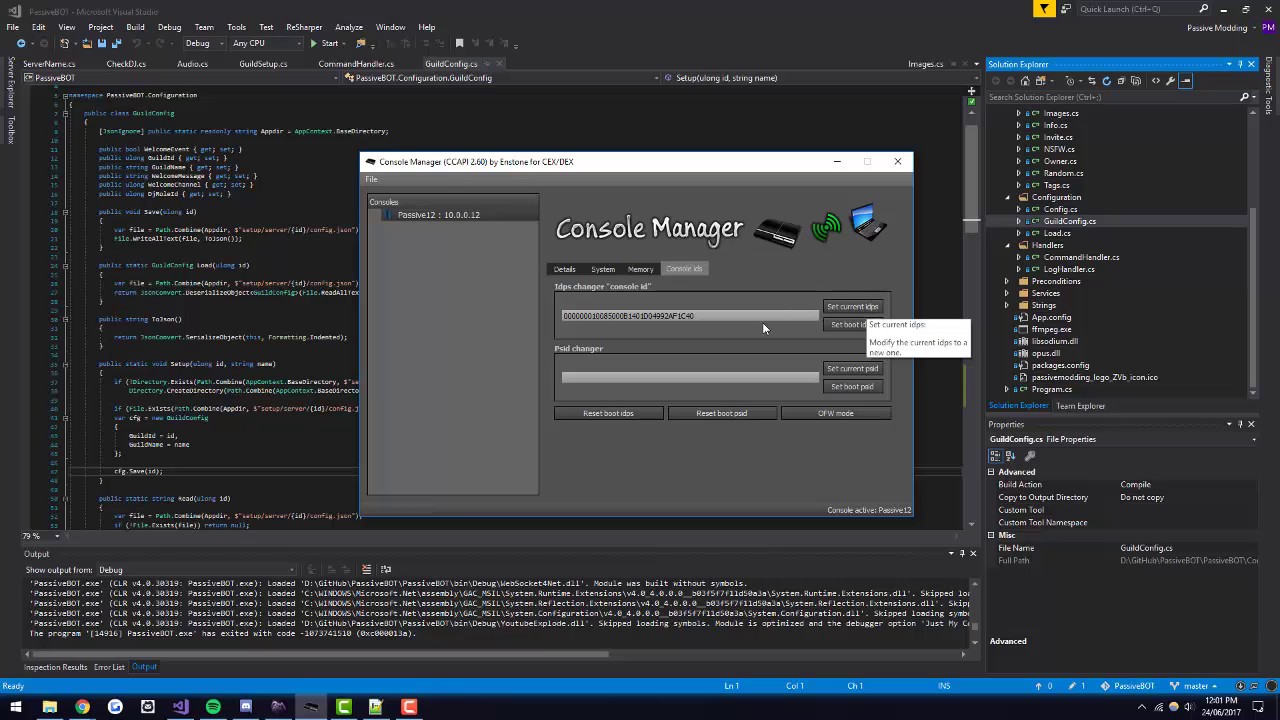Image resolution: width=1280 pixels, height=720 pixels.
Task: Expand the Preconditions folder
Action: 1007,281
